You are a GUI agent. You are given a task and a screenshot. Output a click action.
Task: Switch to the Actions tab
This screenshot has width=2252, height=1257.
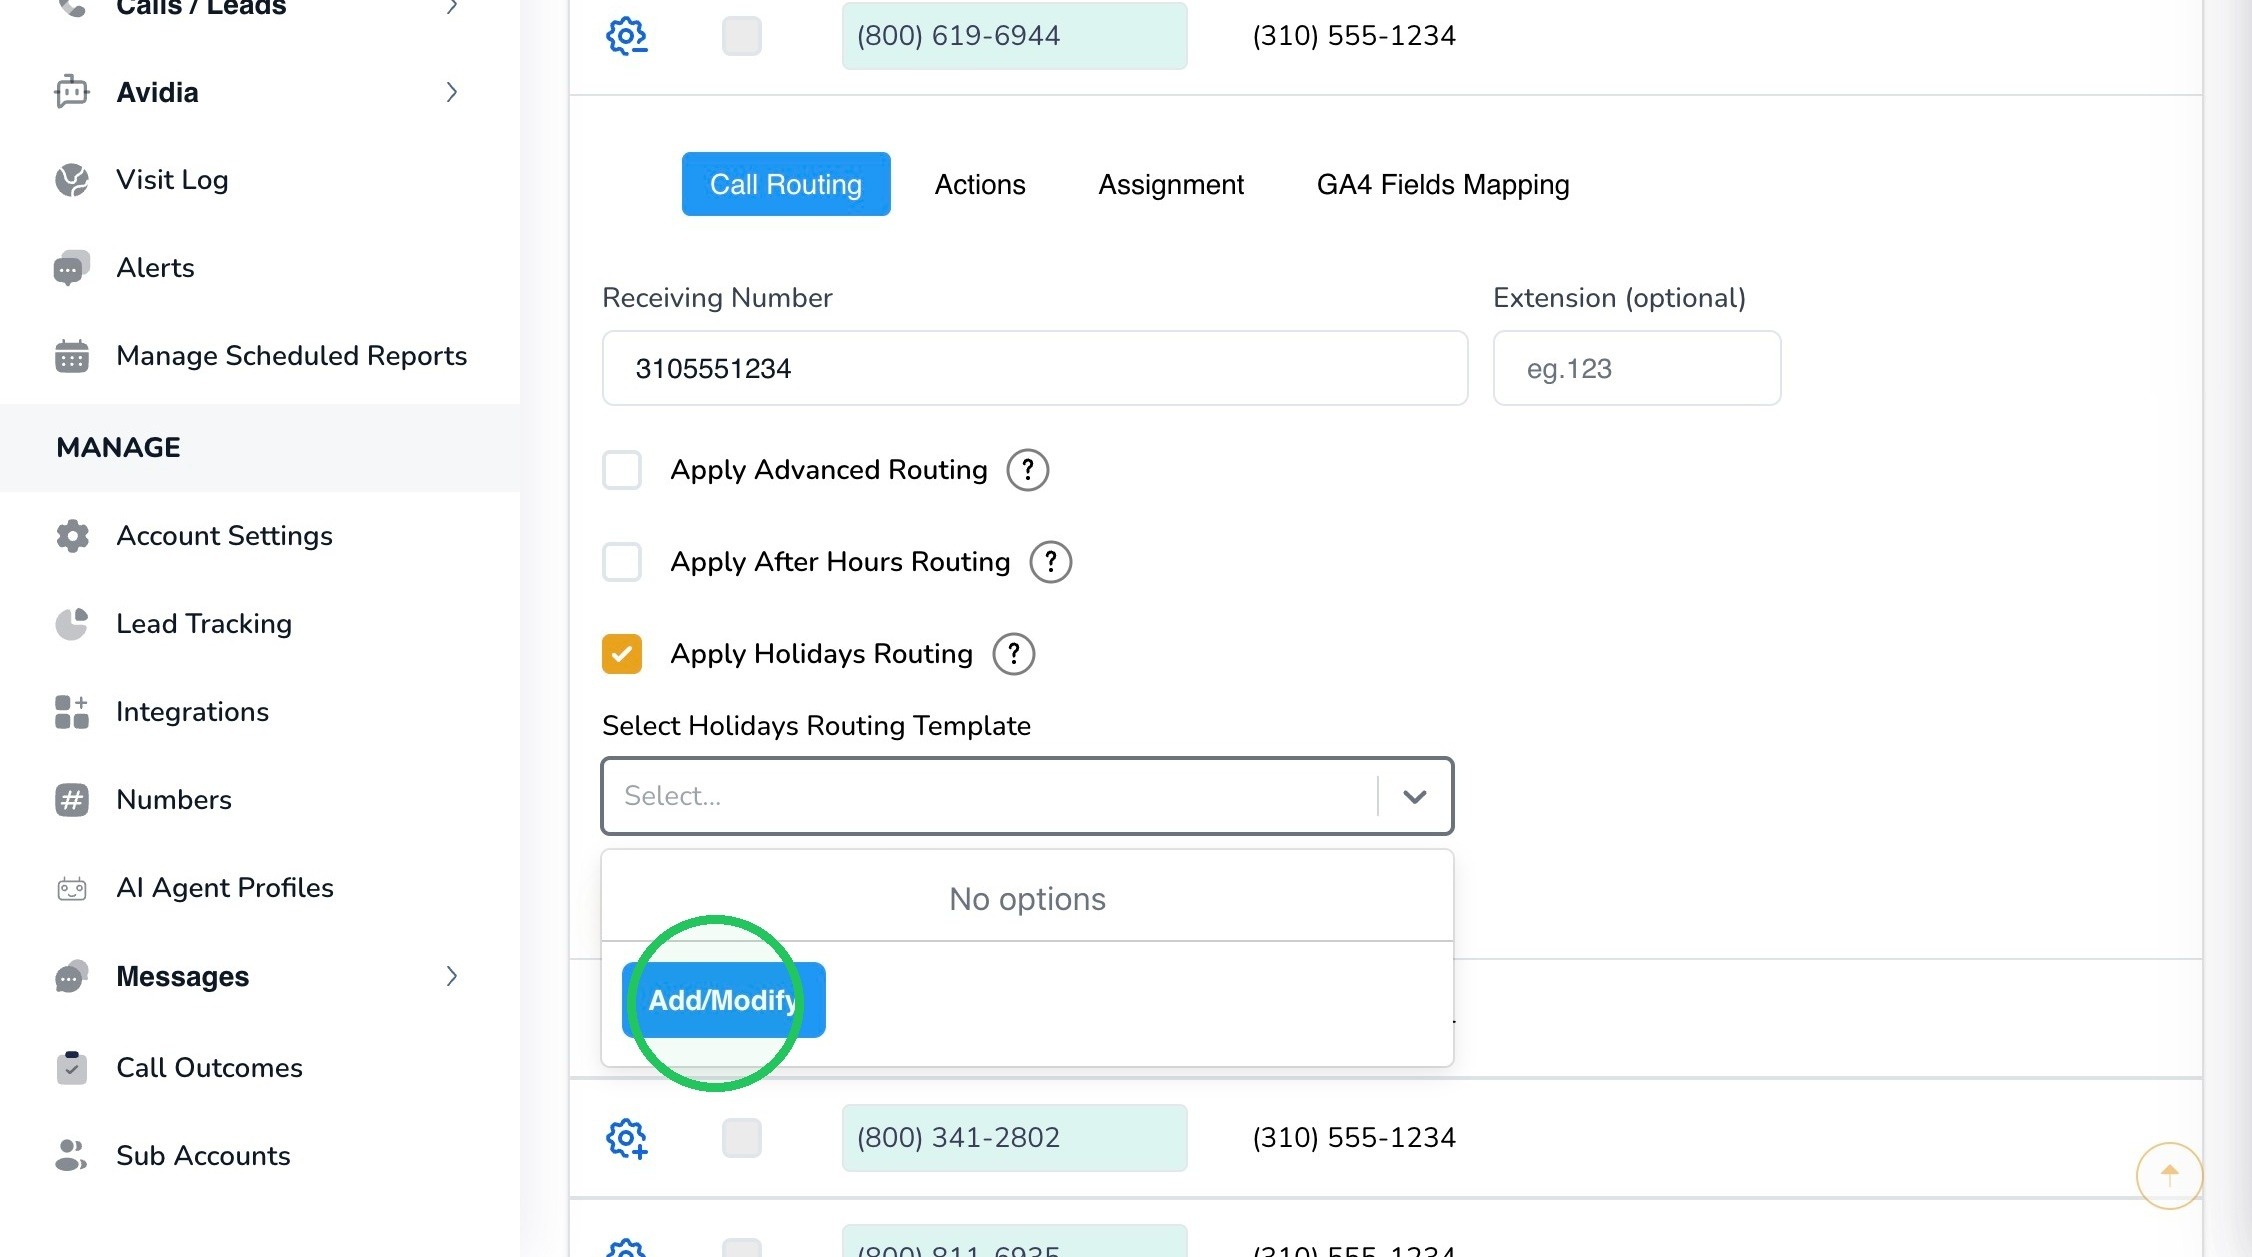[980, 184]
